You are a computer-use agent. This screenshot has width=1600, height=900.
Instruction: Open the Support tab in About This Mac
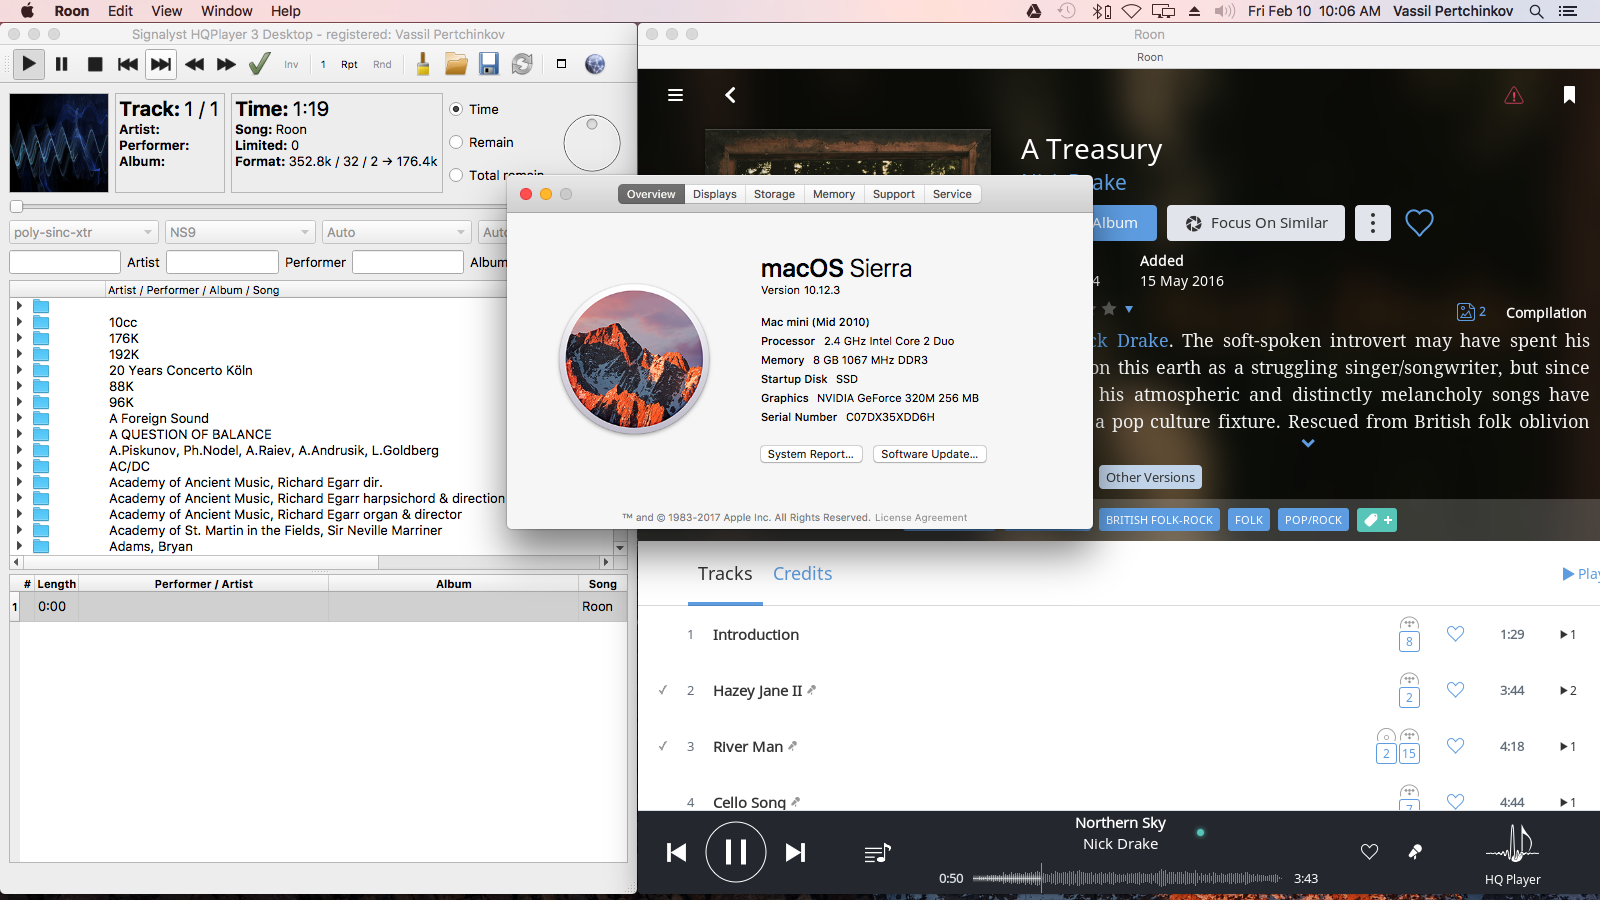click(894, 194)
